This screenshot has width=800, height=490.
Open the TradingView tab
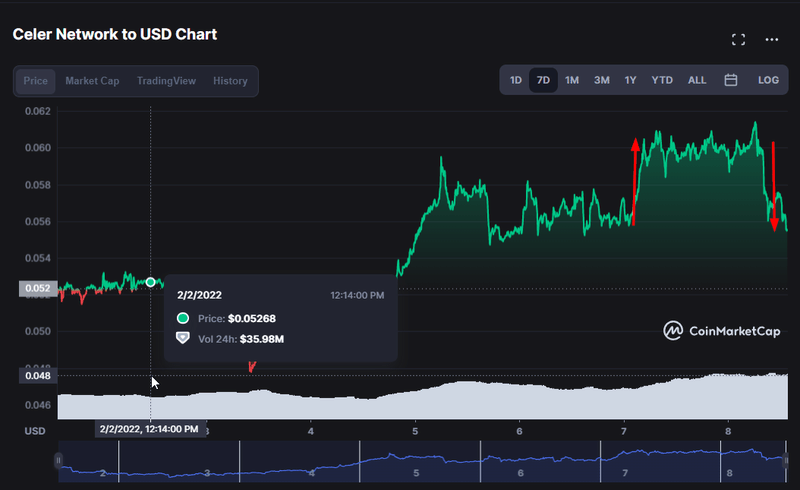tap(166, 81)
